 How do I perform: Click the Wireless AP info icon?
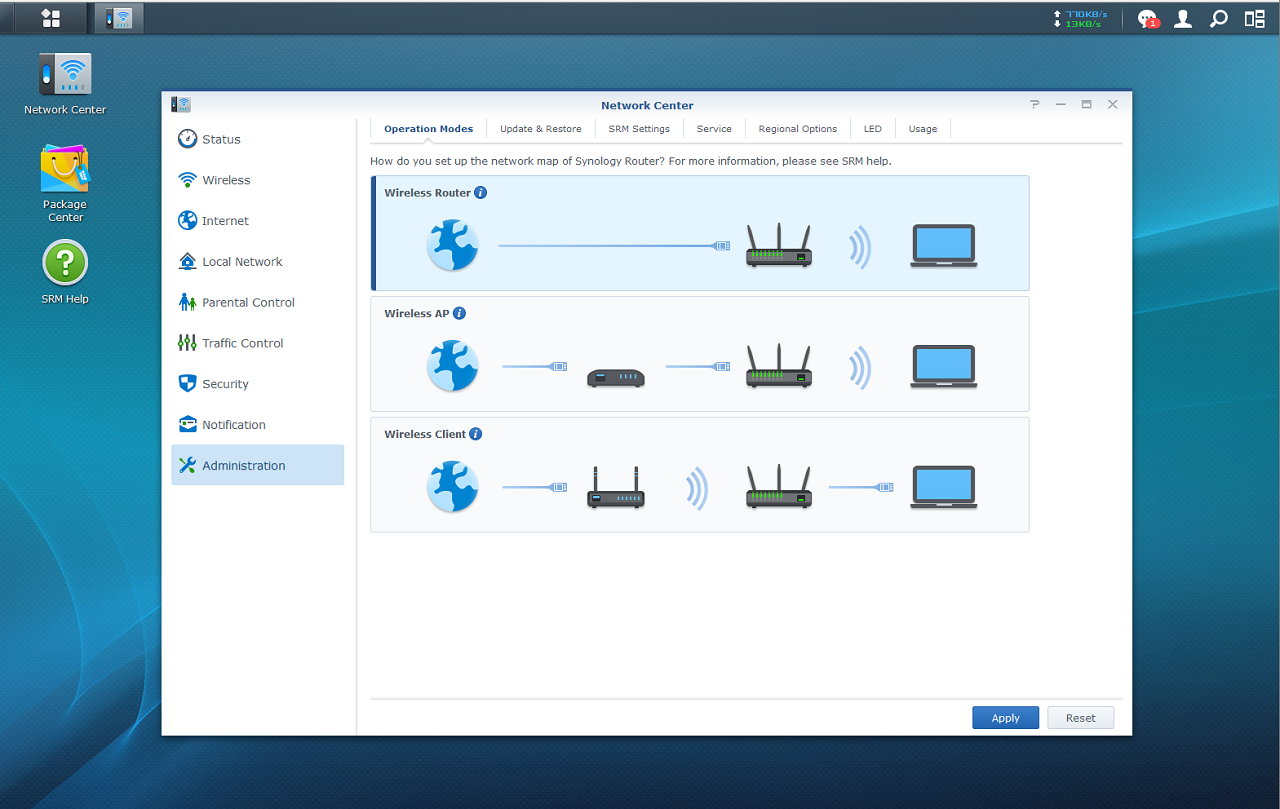460,313
